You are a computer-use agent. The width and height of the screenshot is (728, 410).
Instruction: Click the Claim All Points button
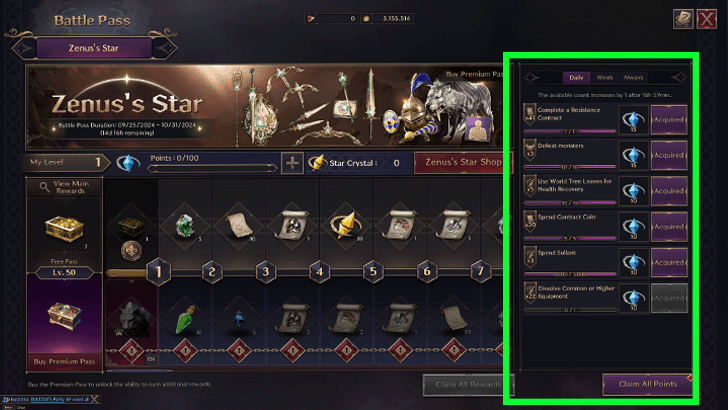pyautogui.click(x=647, y=384)
